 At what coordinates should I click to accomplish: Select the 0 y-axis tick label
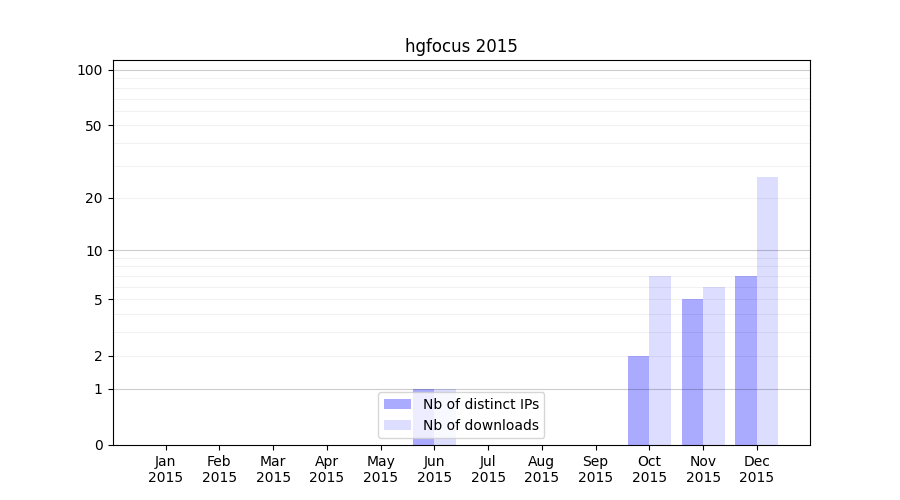[x=98, y=445]
